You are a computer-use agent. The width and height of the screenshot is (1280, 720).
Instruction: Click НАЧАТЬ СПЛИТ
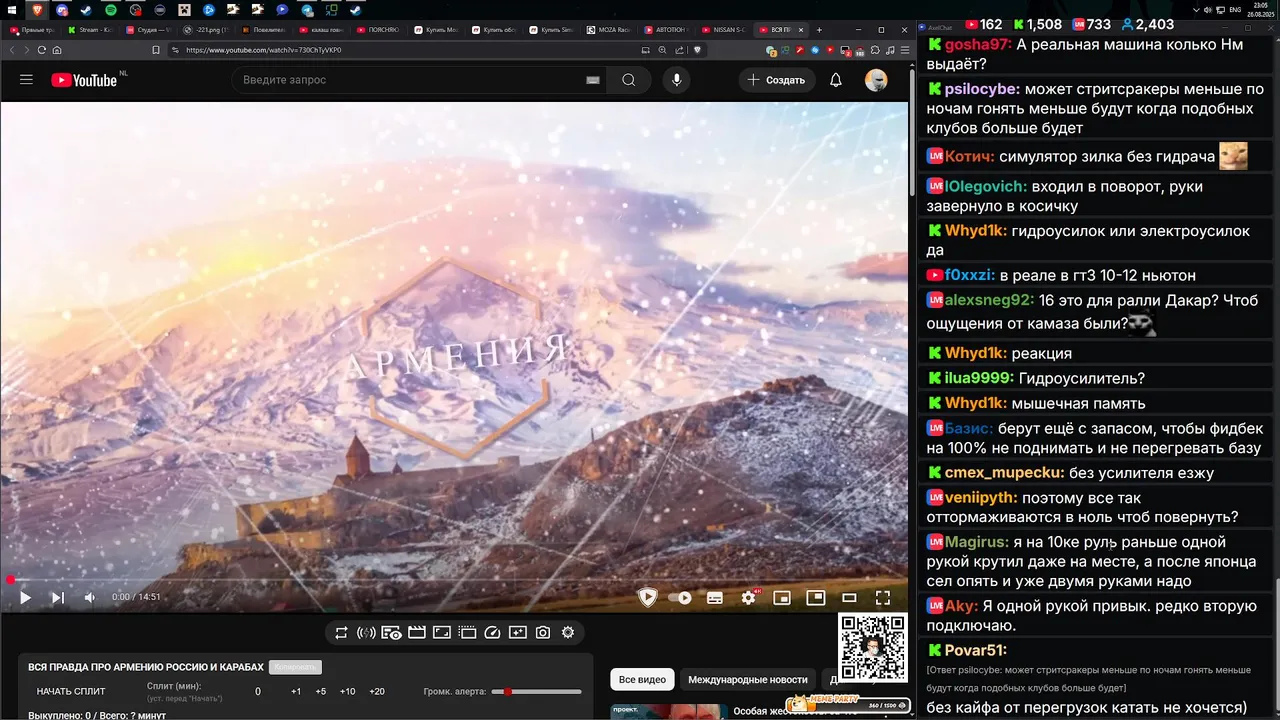71,691
